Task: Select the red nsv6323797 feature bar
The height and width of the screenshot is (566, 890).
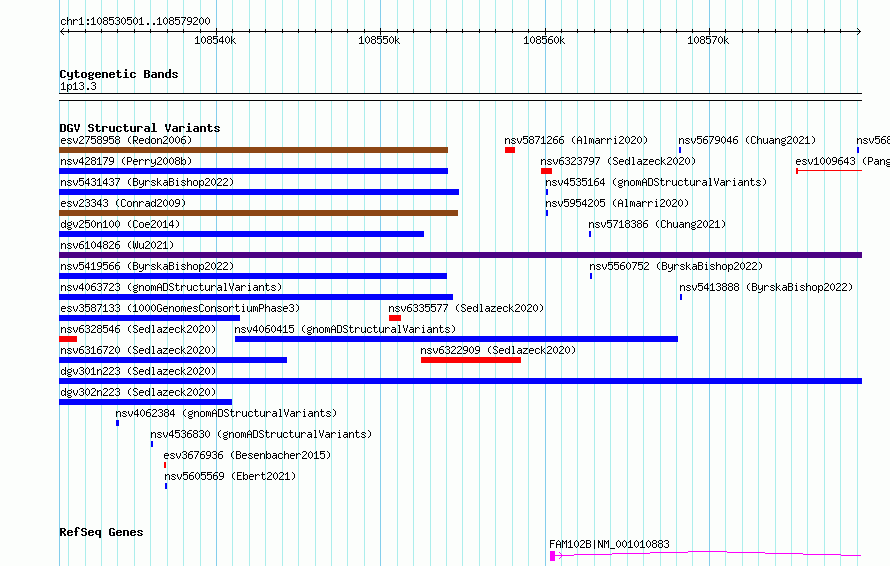Action: [547, 171]
